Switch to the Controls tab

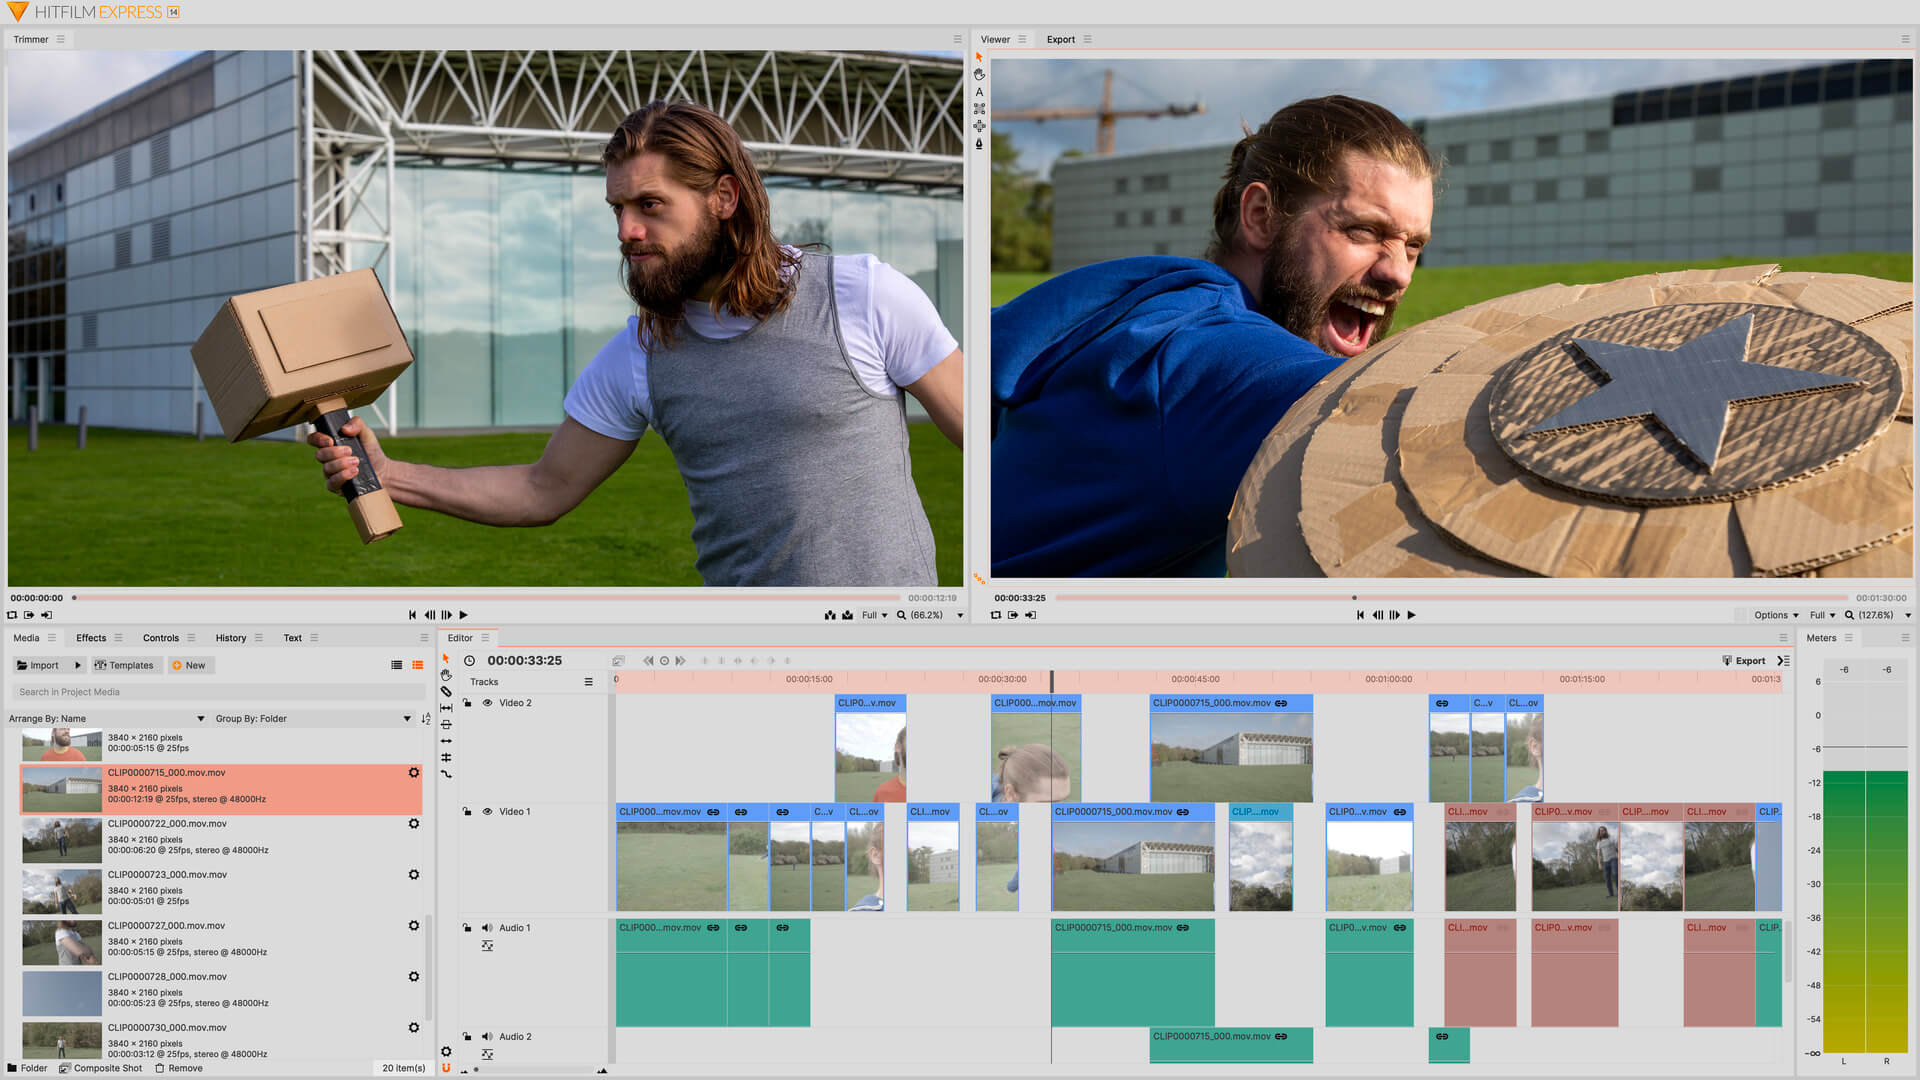pyautogui.click(x=158, y=638)
